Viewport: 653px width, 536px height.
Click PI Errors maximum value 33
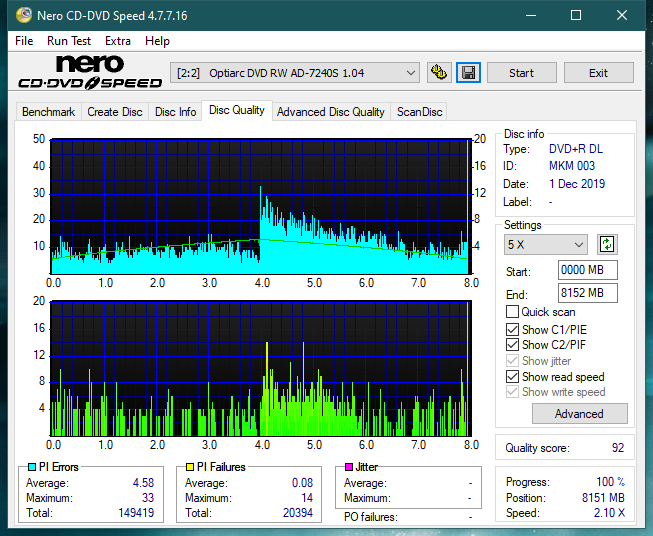click(148, 498)
